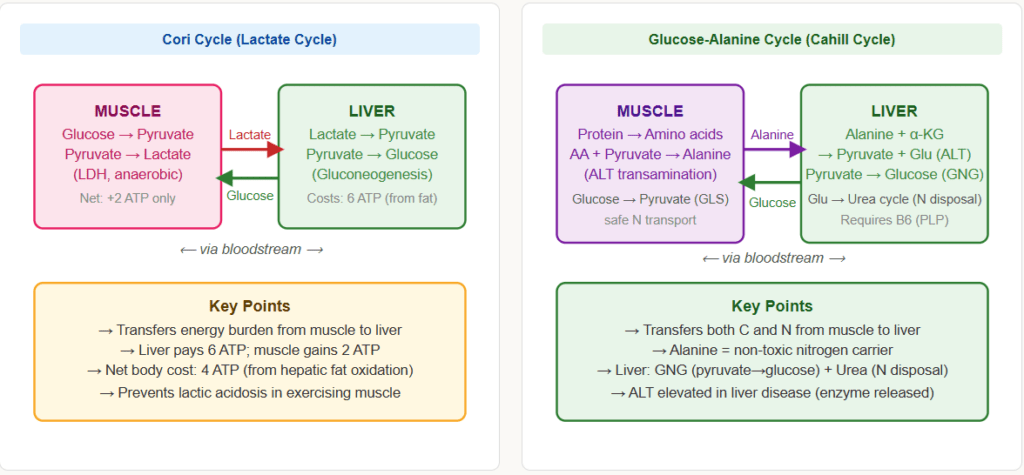Select the Cori Cycle (Lactate Cycle) header
Viewport: 1024px width, 475px height.
pos(249,40)
